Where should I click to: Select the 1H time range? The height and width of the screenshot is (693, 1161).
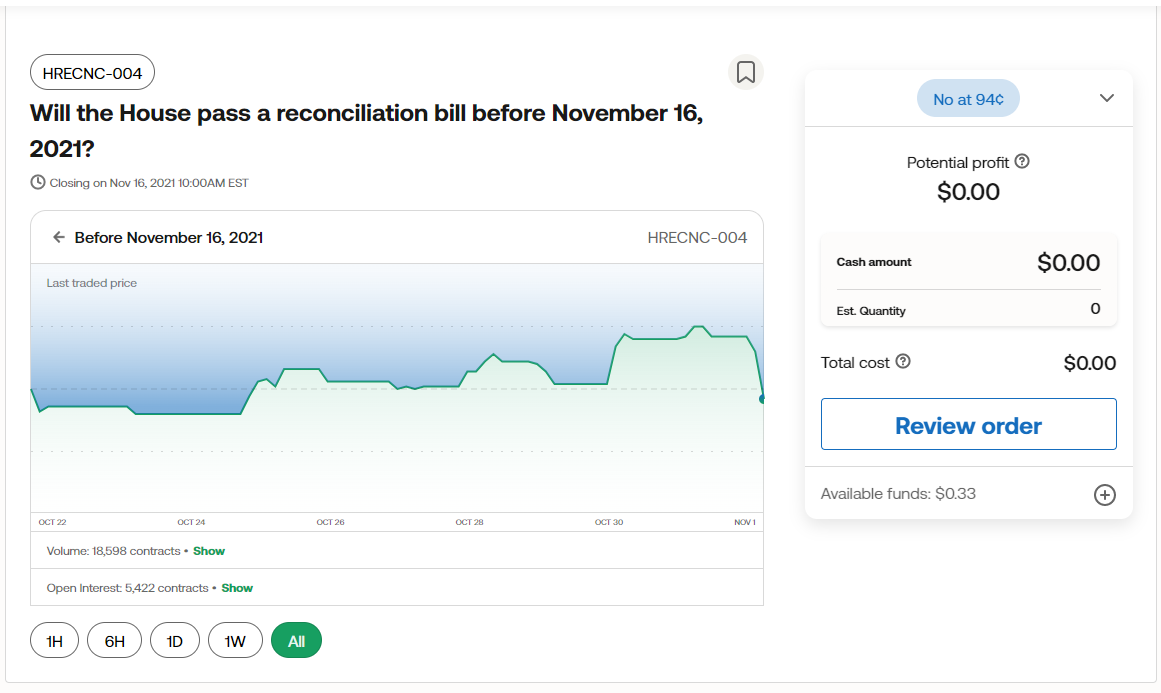coord(55,641)
